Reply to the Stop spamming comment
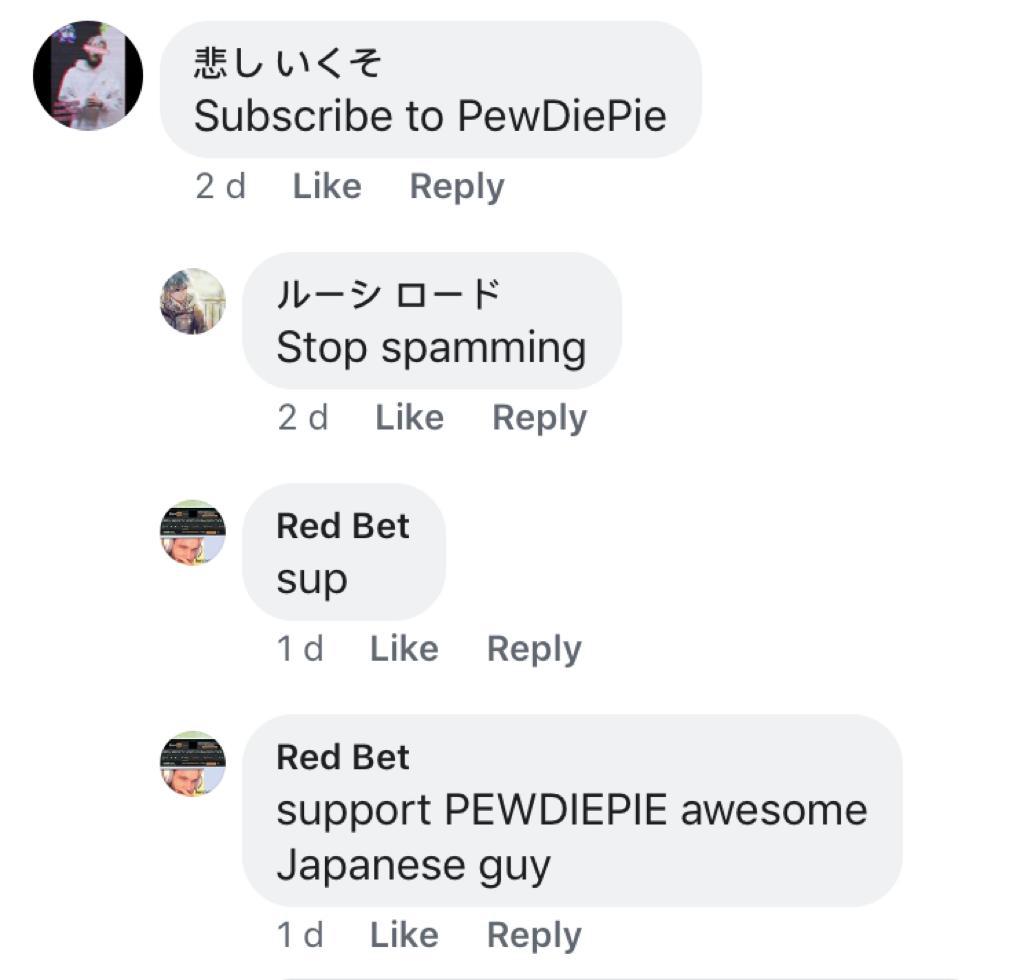 pos(539,419)
